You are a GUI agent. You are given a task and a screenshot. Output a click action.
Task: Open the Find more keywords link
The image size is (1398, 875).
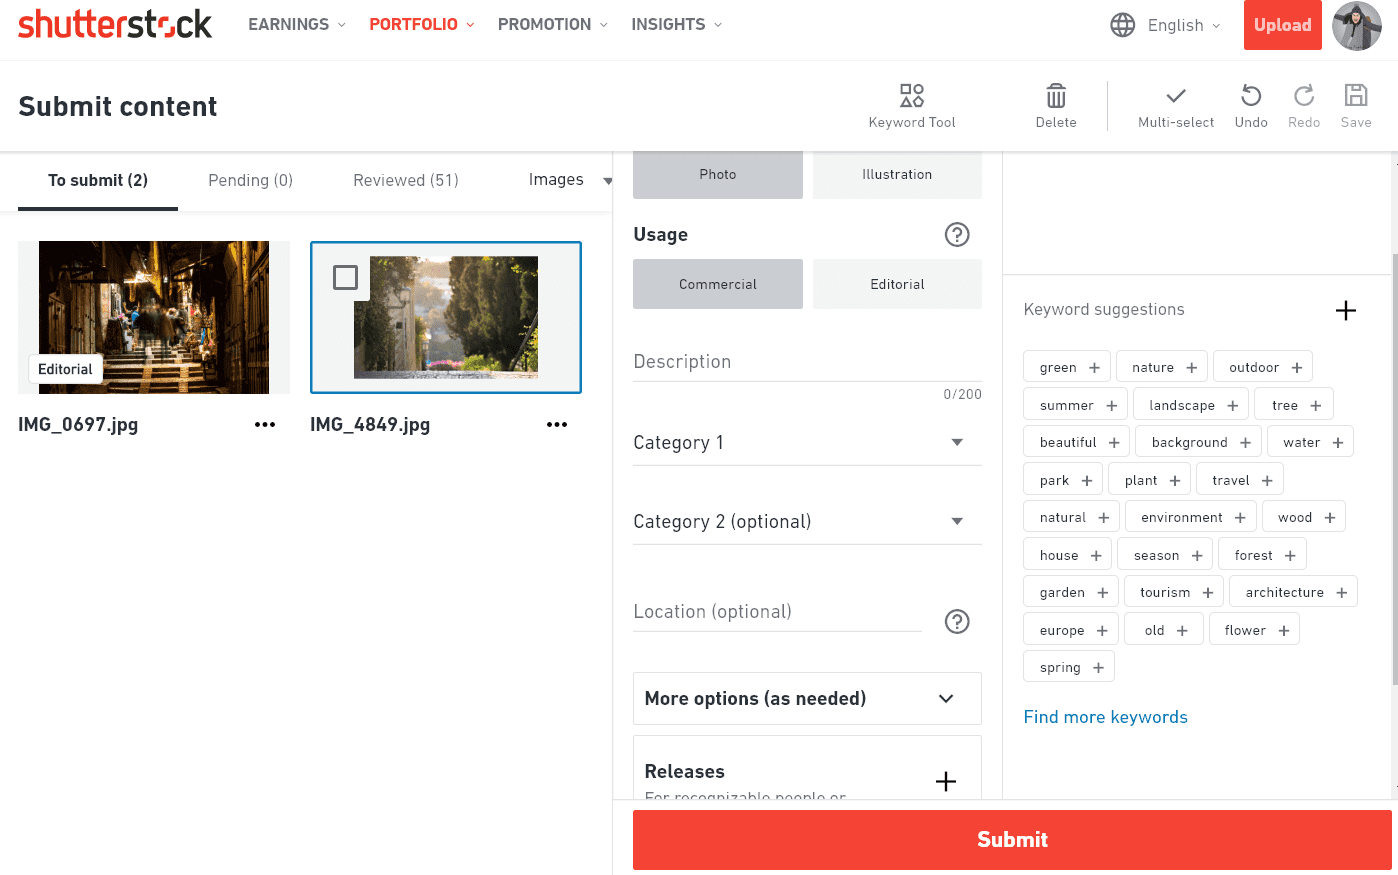coord(1105,717)
